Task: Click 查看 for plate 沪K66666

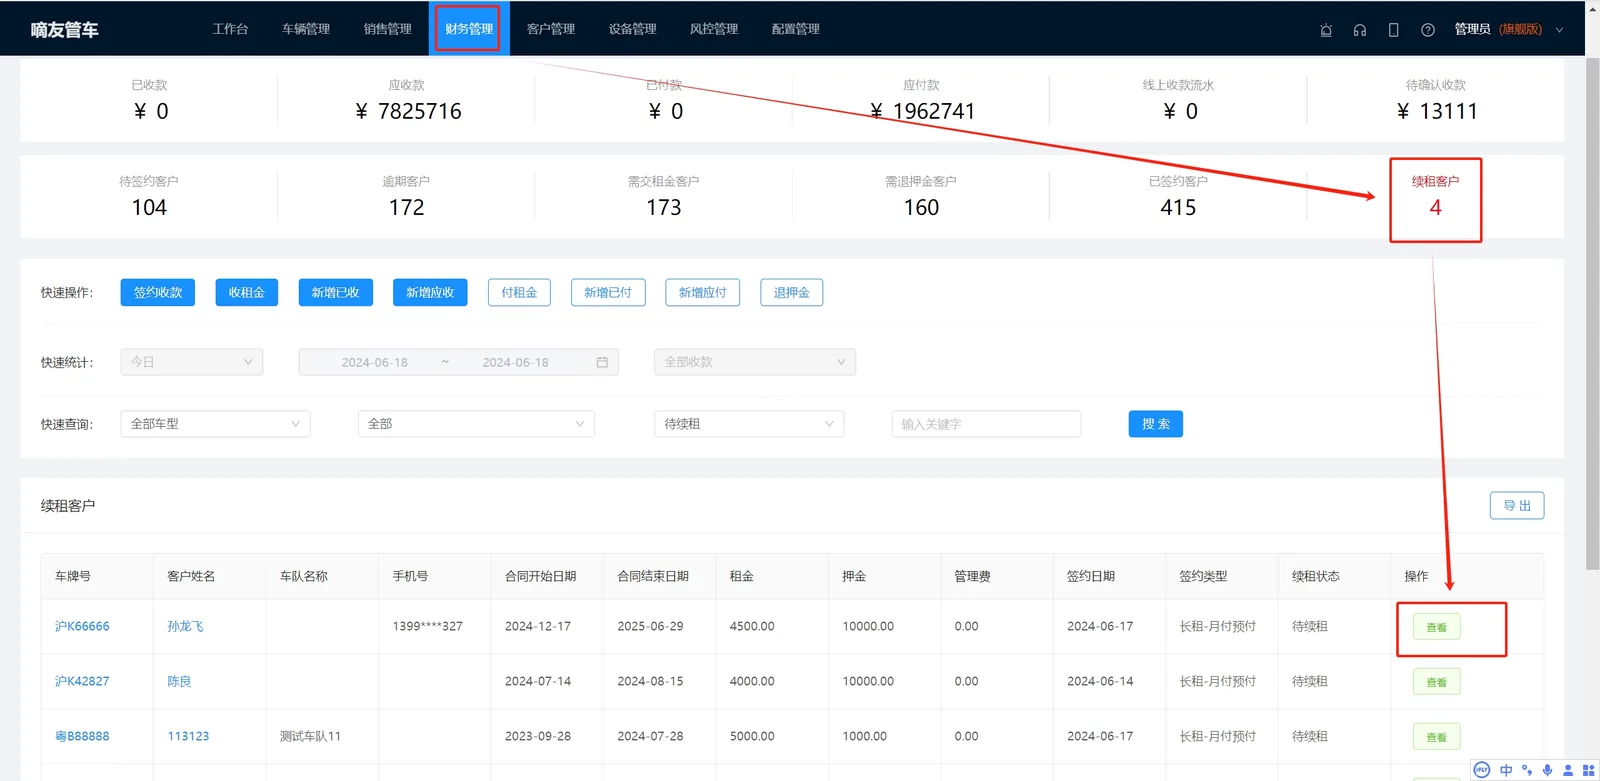Action: pyautogui.click(x=1437, y=627)
